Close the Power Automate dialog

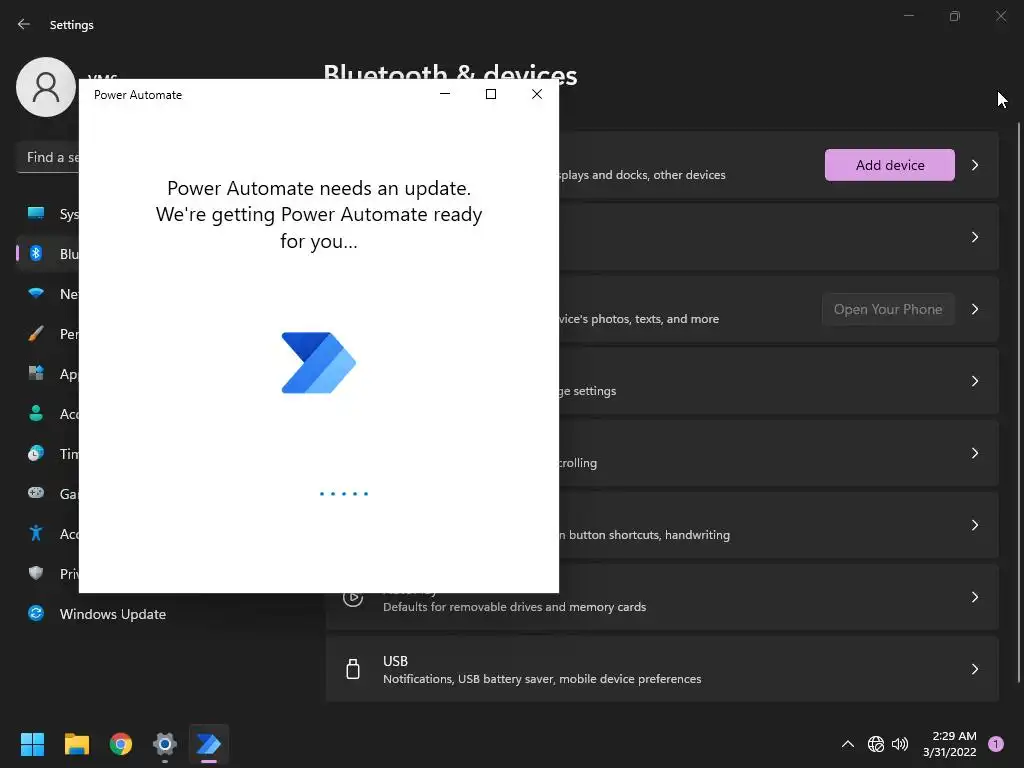click(x=537, y=94)
